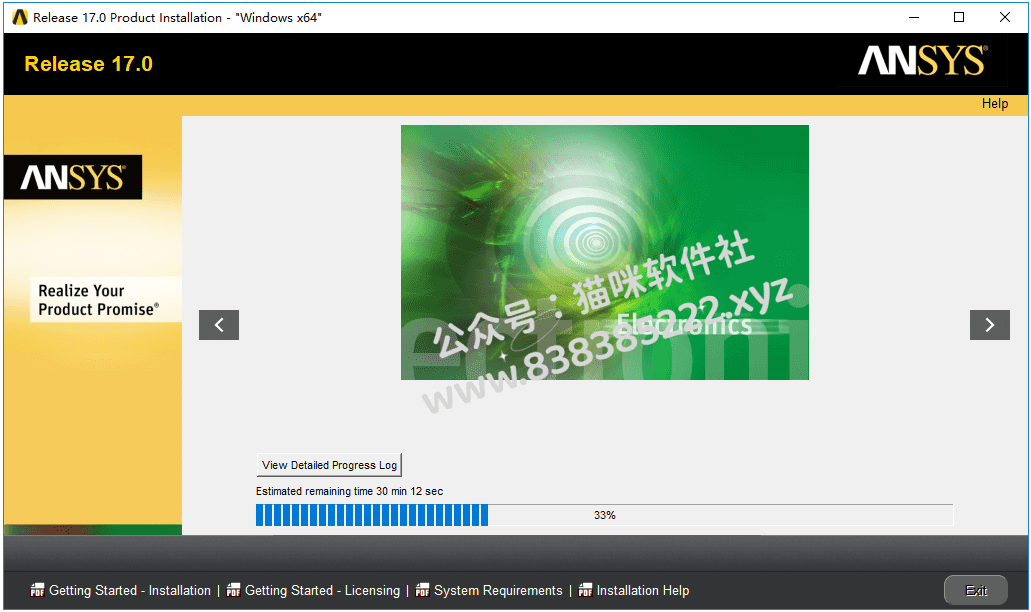Click the 'Estimated remaining time 30 min 12 sec' text
The width and height of the screenshot is (1031, 612).
(x=349, y=491)
